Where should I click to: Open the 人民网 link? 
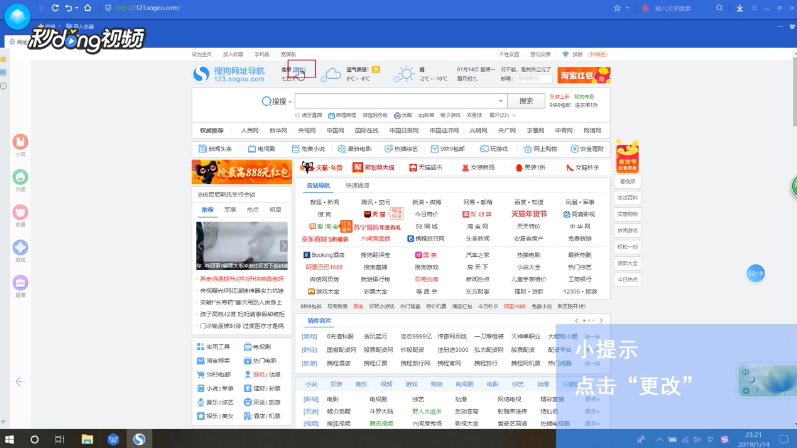pos(250,131)
